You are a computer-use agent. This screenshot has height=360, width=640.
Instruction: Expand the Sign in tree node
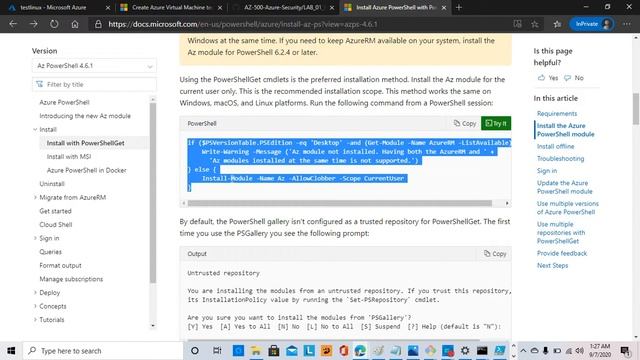pyautogui.click(x=35, y=238)
